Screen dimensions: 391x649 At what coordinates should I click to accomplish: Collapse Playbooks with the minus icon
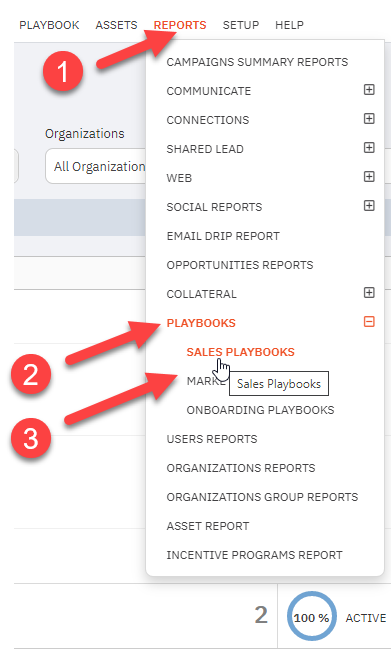pos(369,322)
